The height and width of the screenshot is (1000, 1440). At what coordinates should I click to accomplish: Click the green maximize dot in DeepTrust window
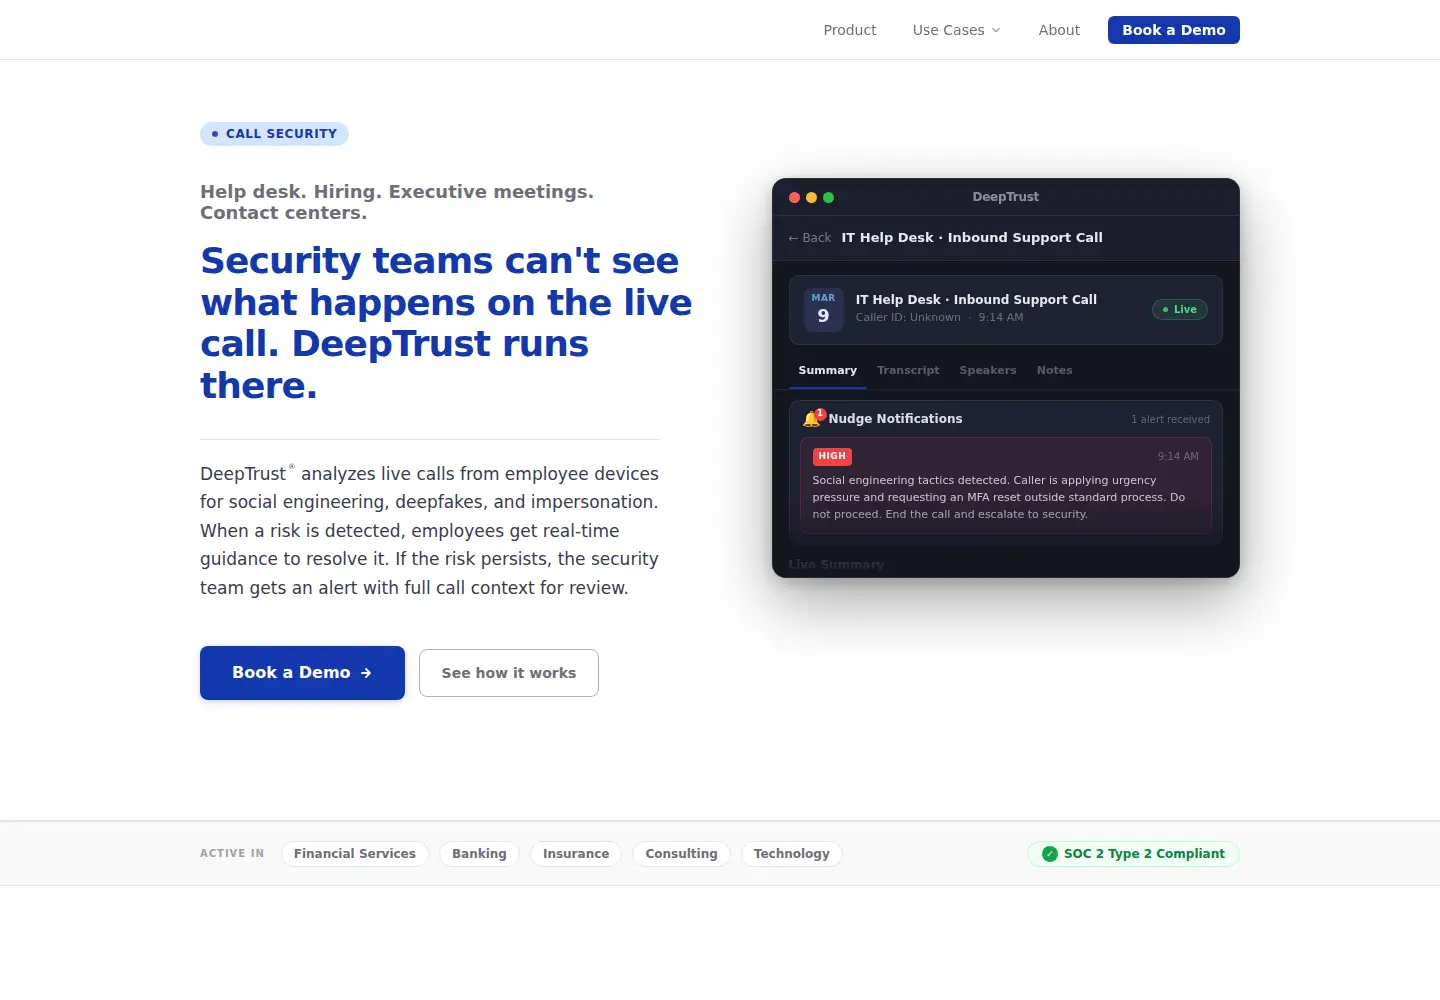pyautogui.click(x=828, y=198)
